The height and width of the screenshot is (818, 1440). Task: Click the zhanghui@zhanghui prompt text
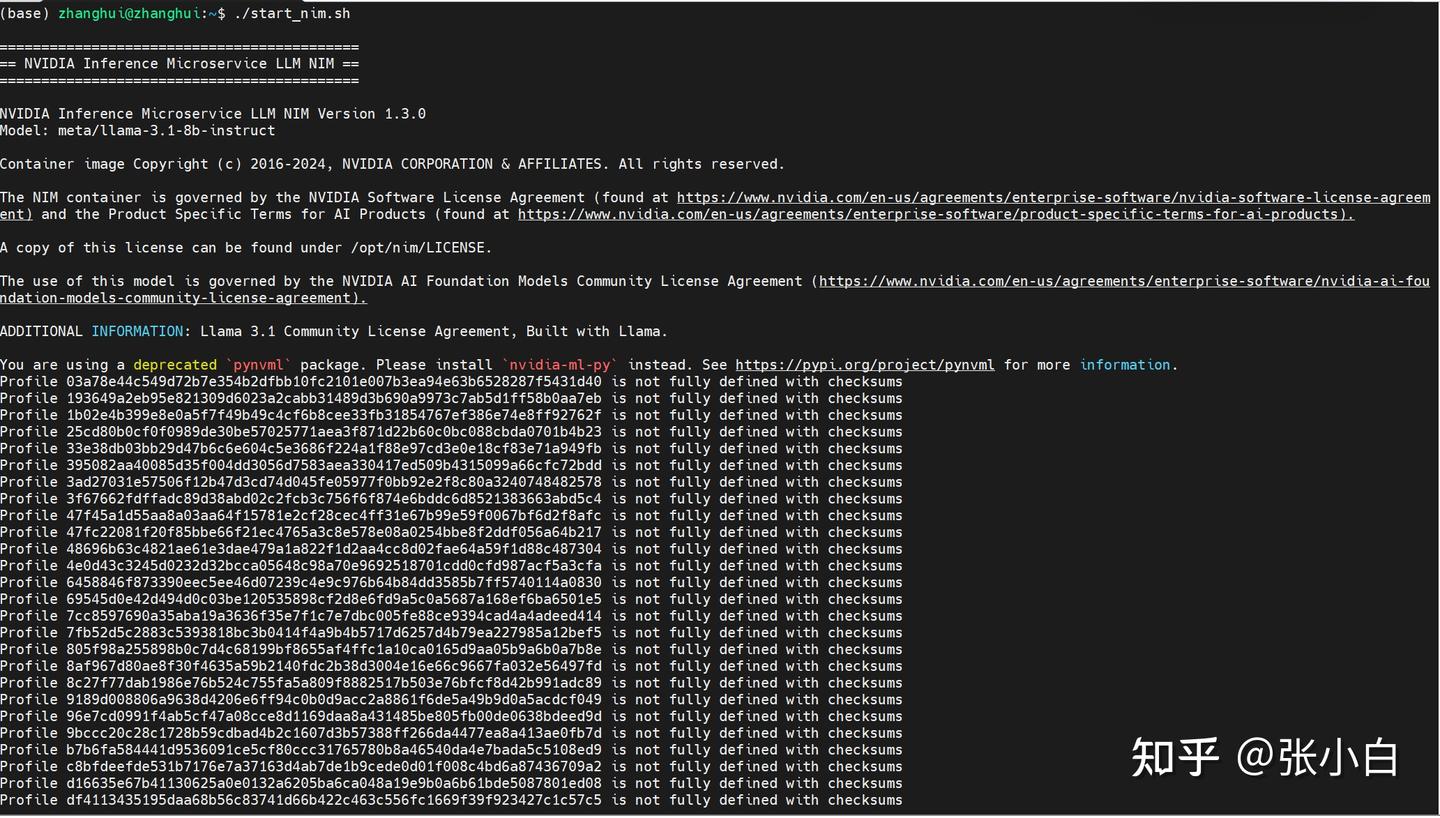[x=129, y=14]
